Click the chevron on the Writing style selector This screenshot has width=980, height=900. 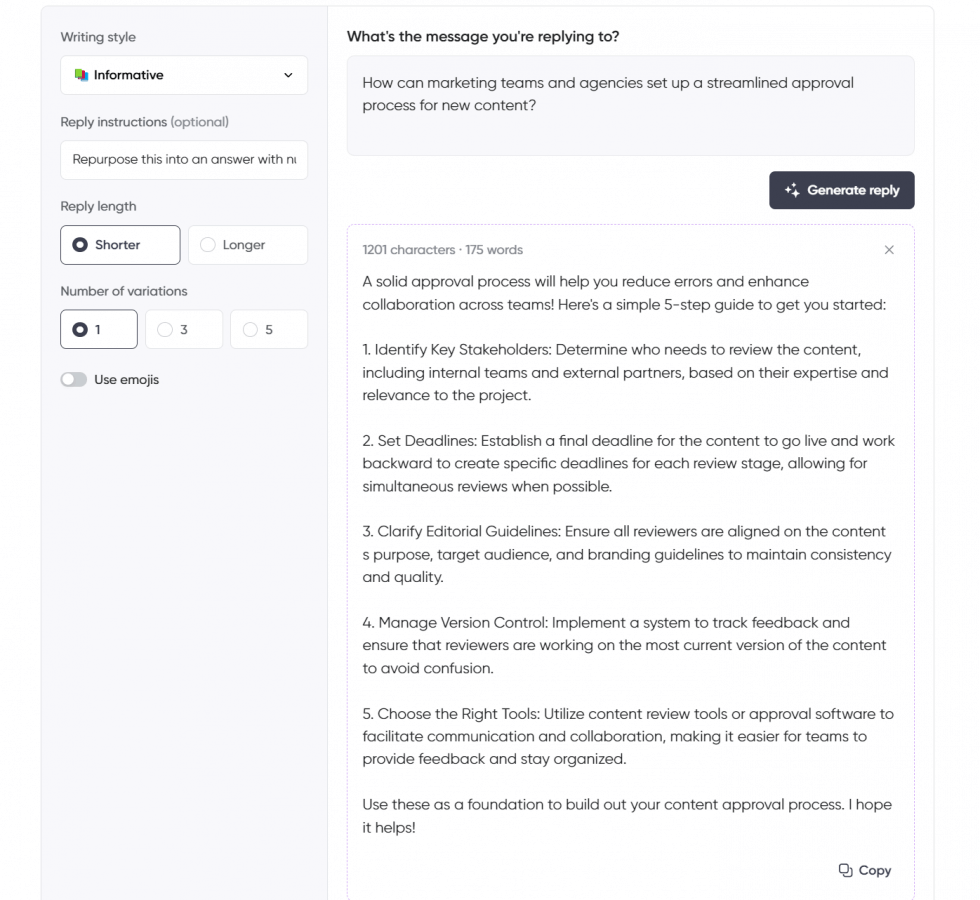(290, 74)
